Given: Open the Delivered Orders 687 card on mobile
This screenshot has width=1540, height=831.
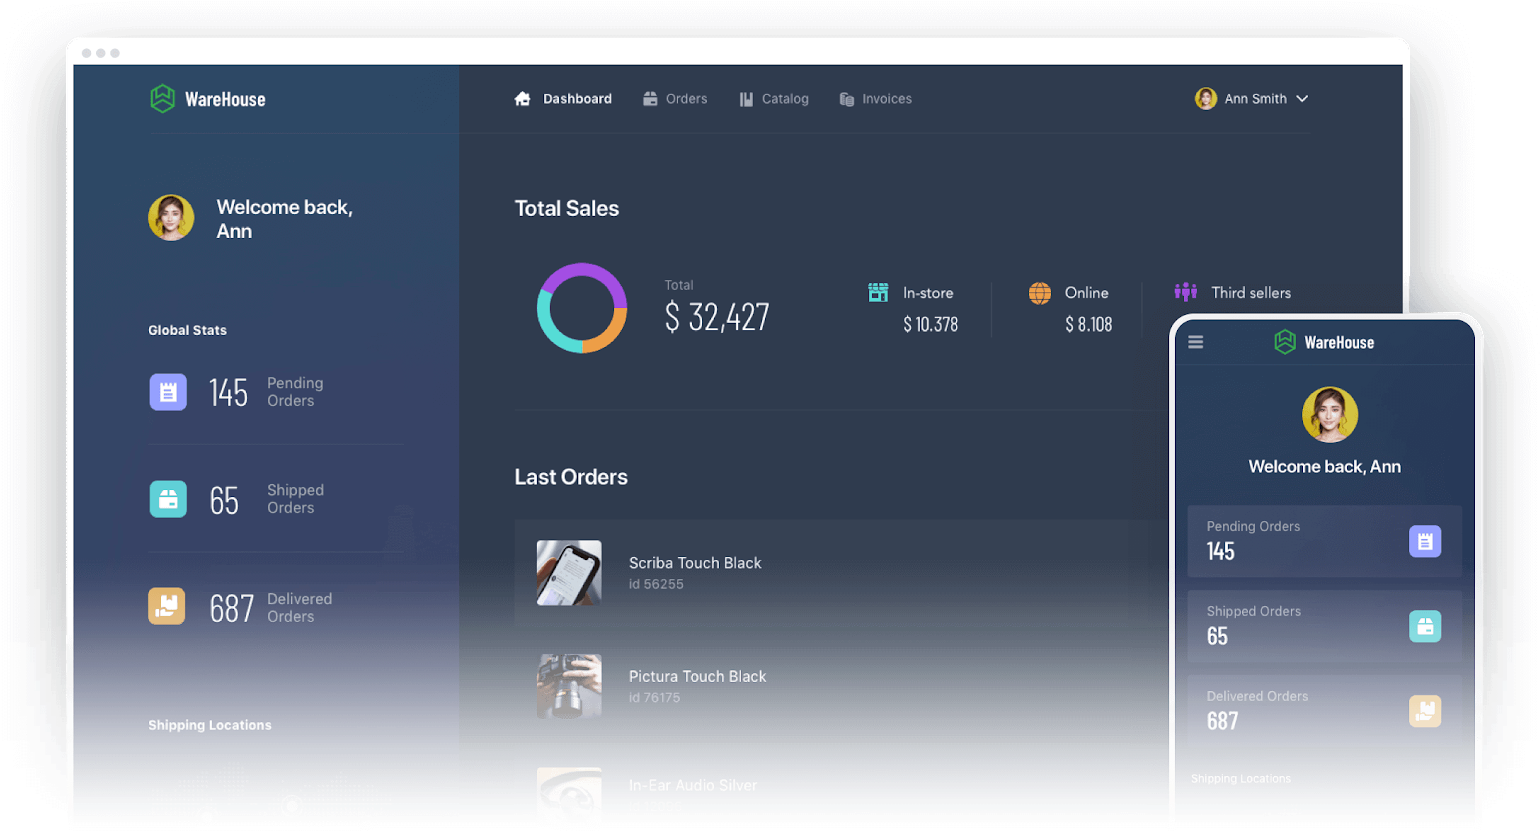Looking at the screenshot, I should (x=1324, y=711).
